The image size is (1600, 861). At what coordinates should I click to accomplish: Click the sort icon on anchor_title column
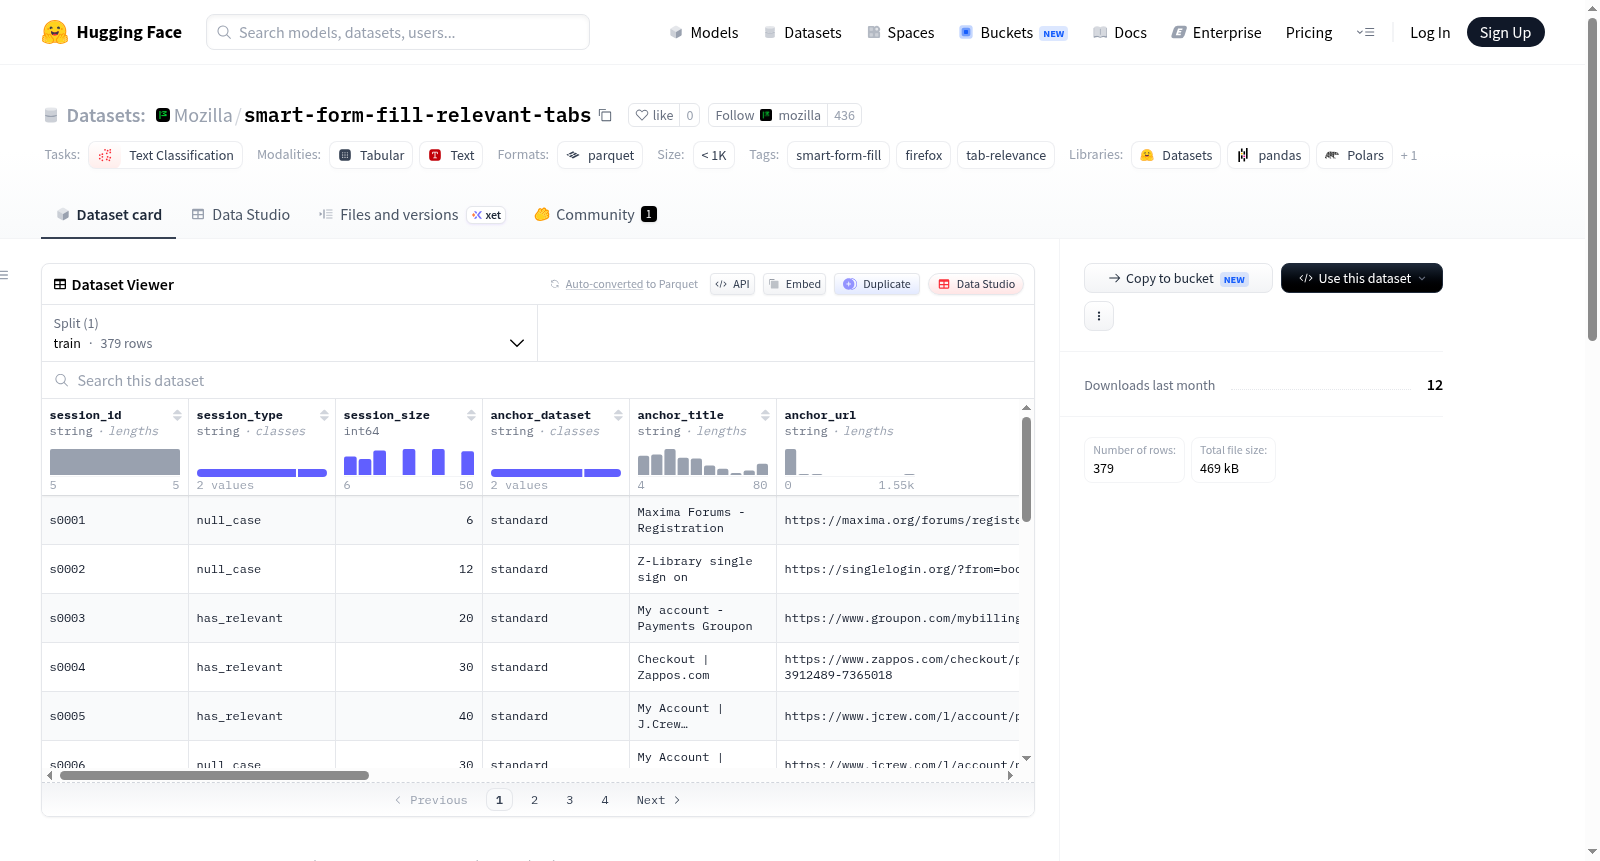(x=765, y=415)
